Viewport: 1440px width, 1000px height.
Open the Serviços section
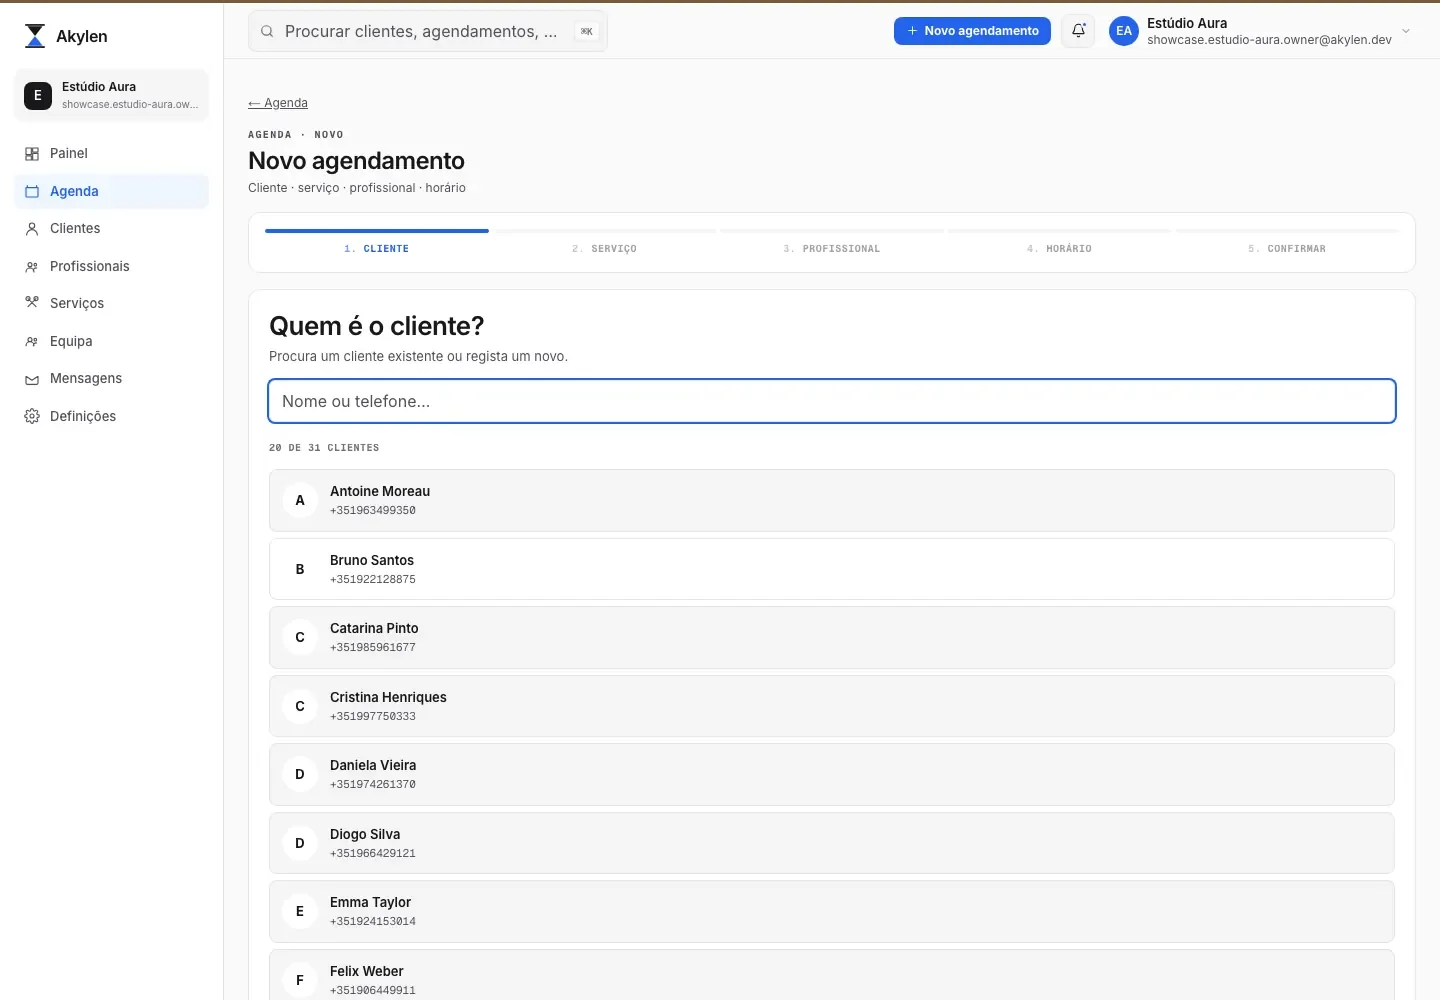click(112, 304)
